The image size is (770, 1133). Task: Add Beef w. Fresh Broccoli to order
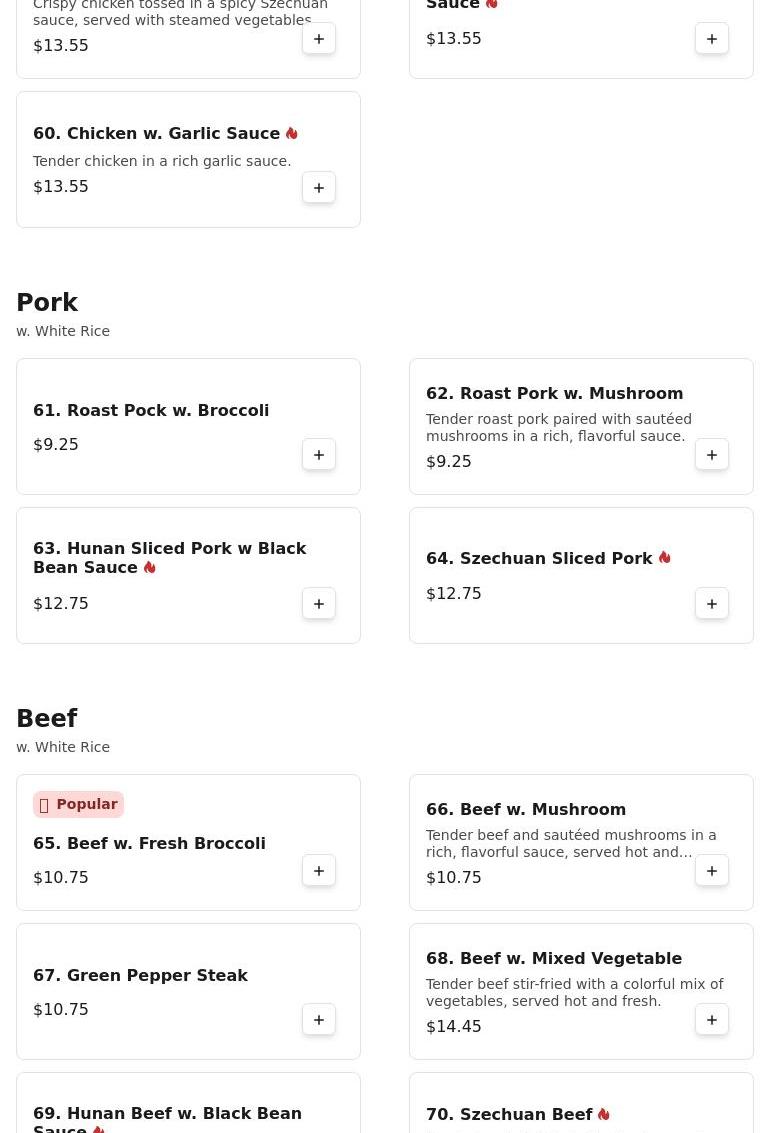pos(319,871)
